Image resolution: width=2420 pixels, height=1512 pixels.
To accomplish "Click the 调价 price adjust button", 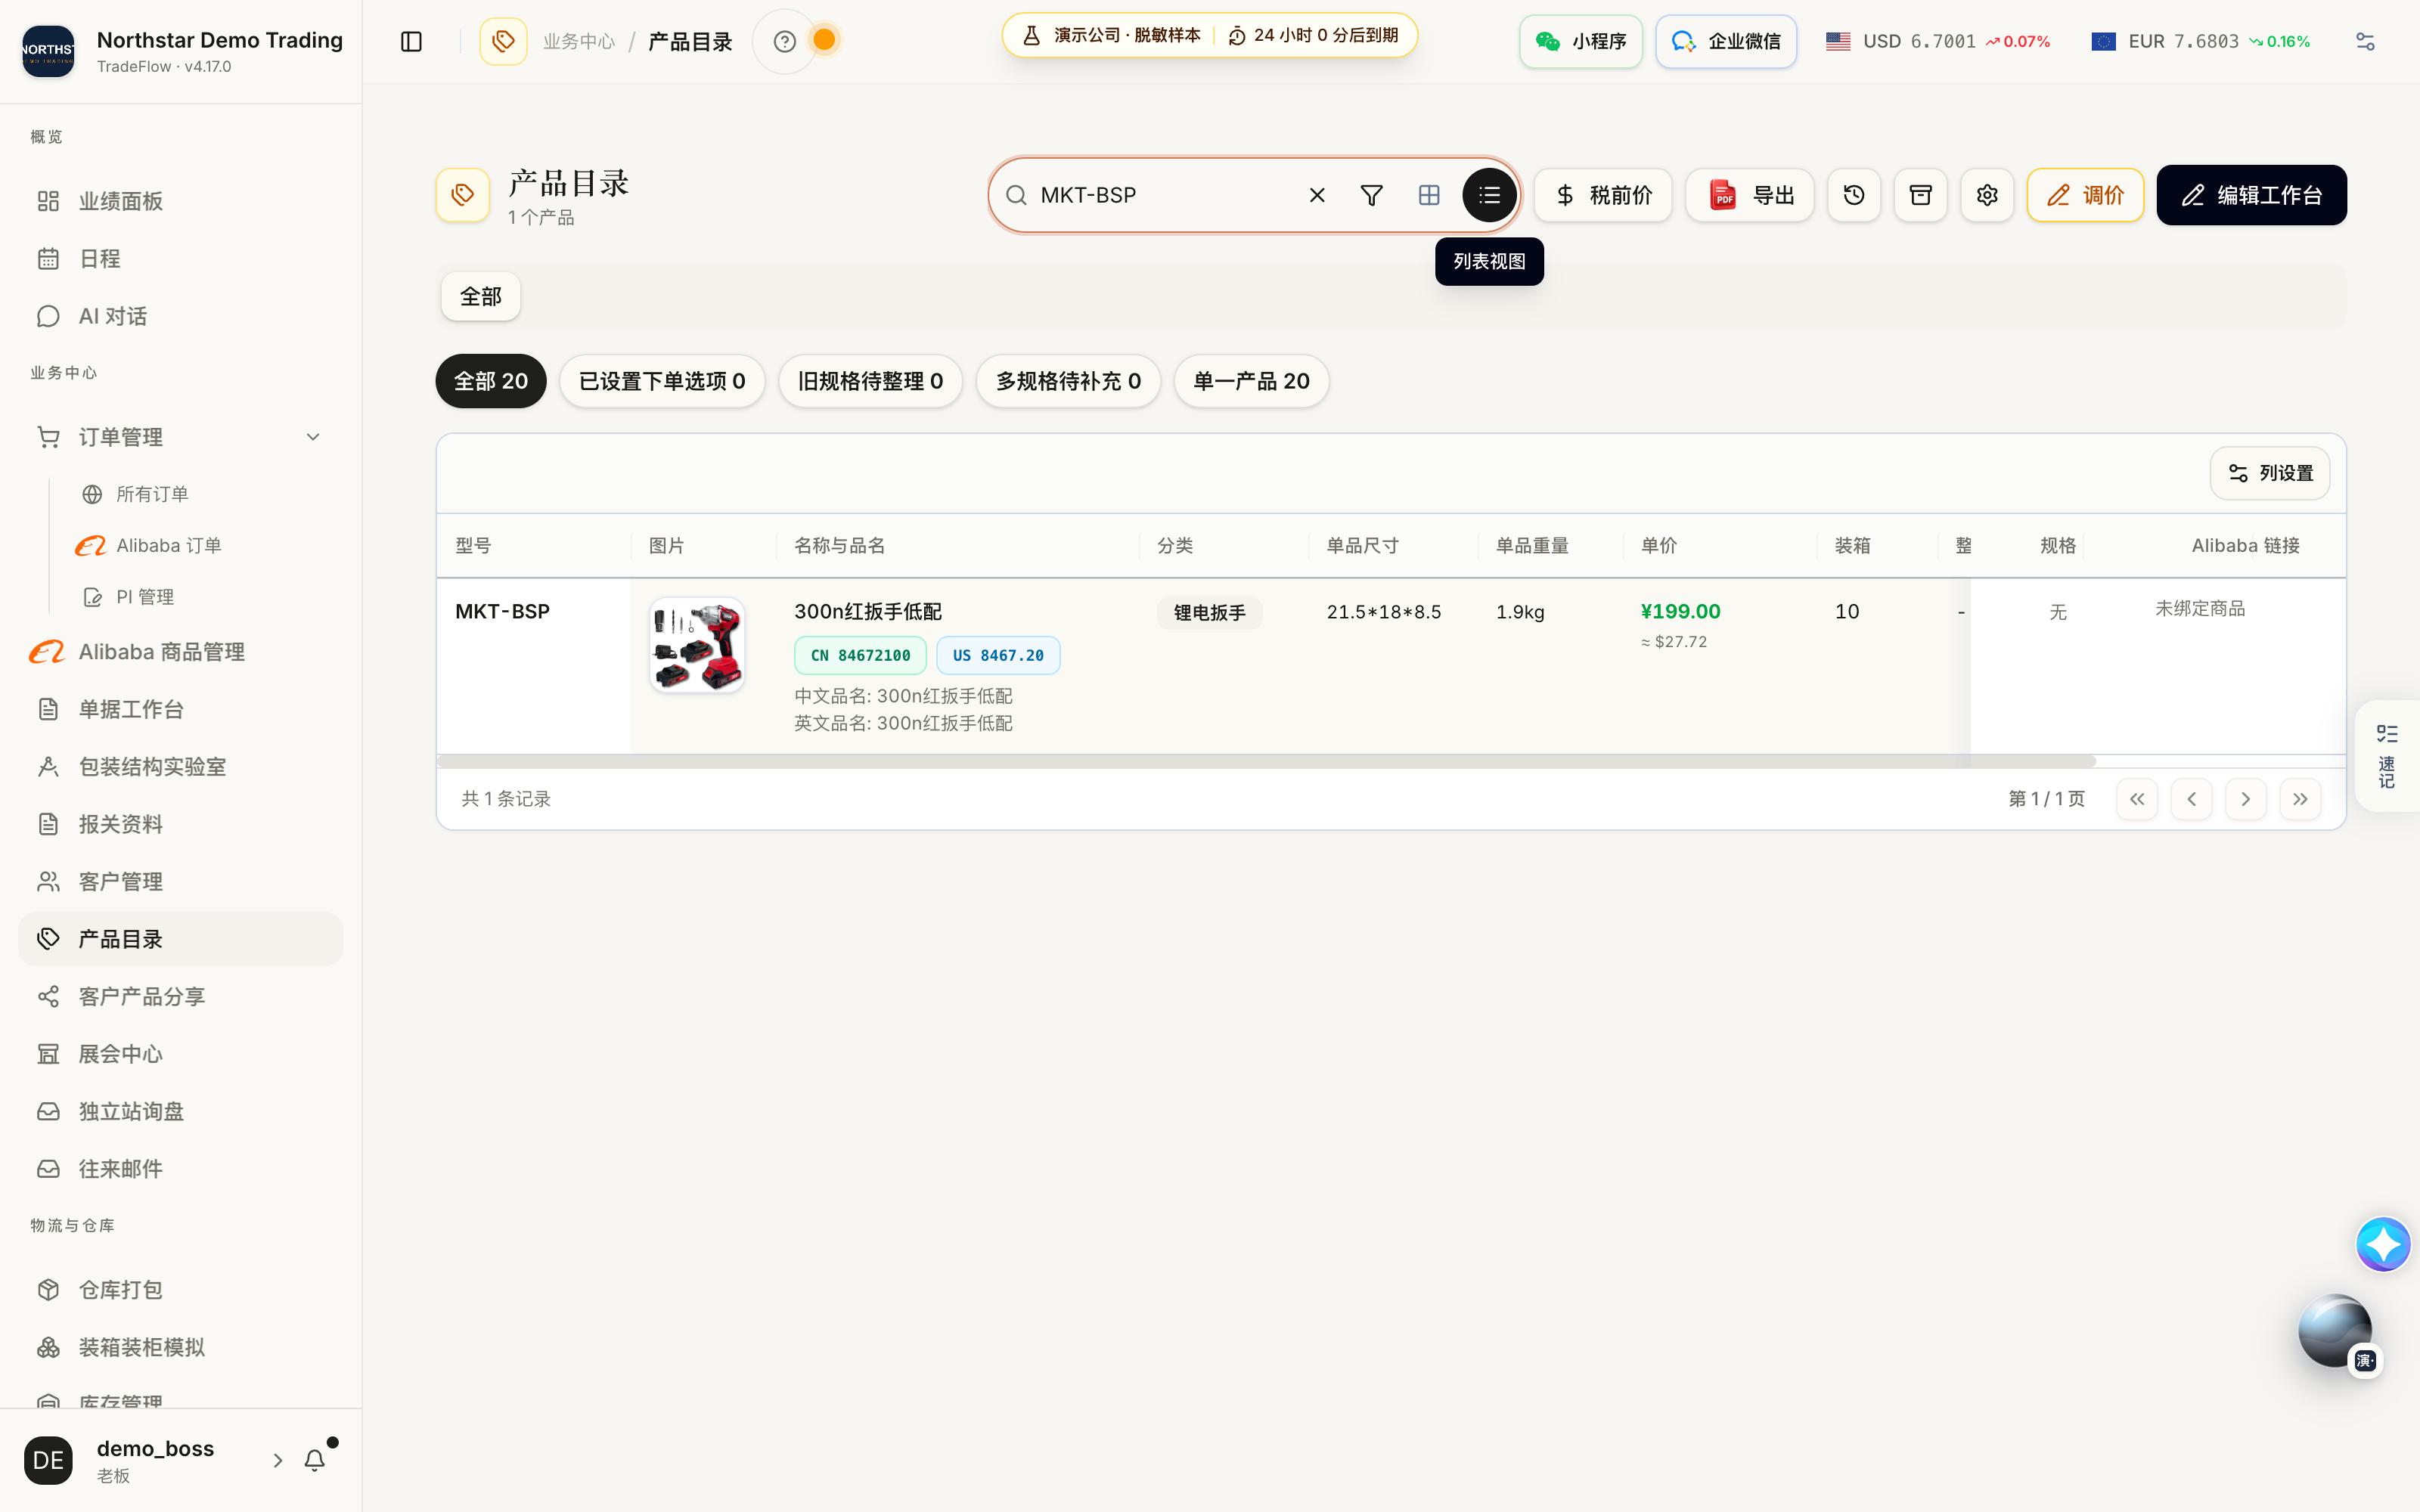I will (2085, 195).
